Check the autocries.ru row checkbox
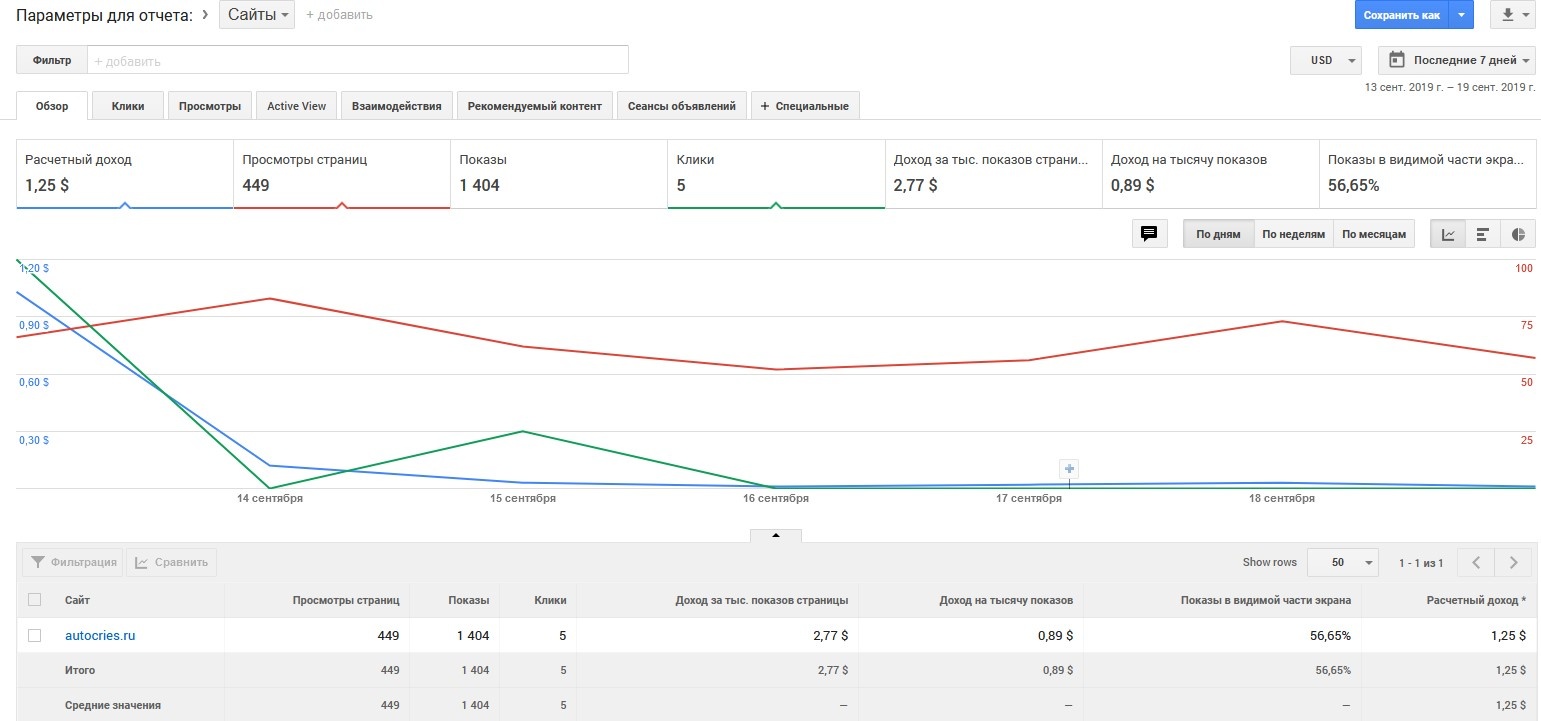Viewport: 1541px width, 721px height. click(x=35, y=635)
